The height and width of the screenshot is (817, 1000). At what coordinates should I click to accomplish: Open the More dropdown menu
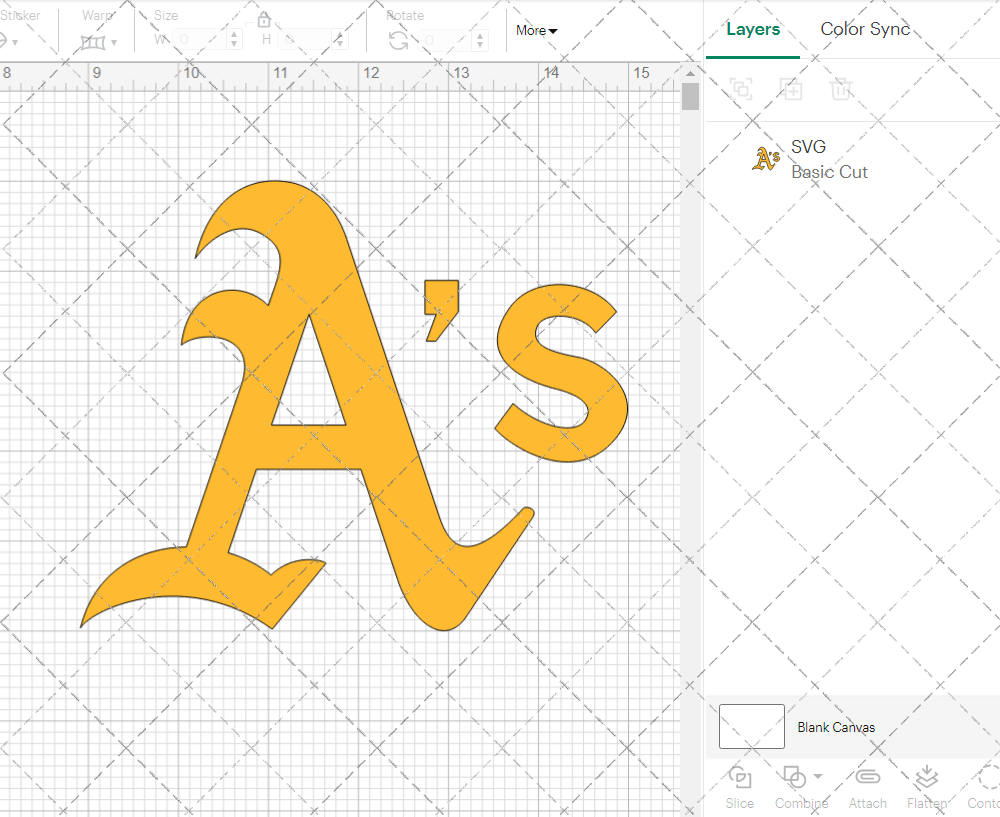coord(537,30)
